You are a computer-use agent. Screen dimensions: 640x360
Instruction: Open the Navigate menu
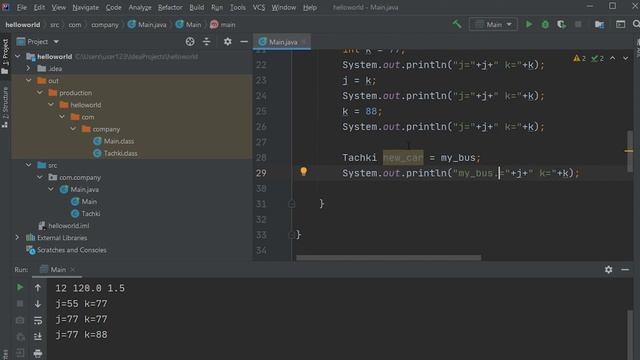pyautogui.click(x=85, y=7)
